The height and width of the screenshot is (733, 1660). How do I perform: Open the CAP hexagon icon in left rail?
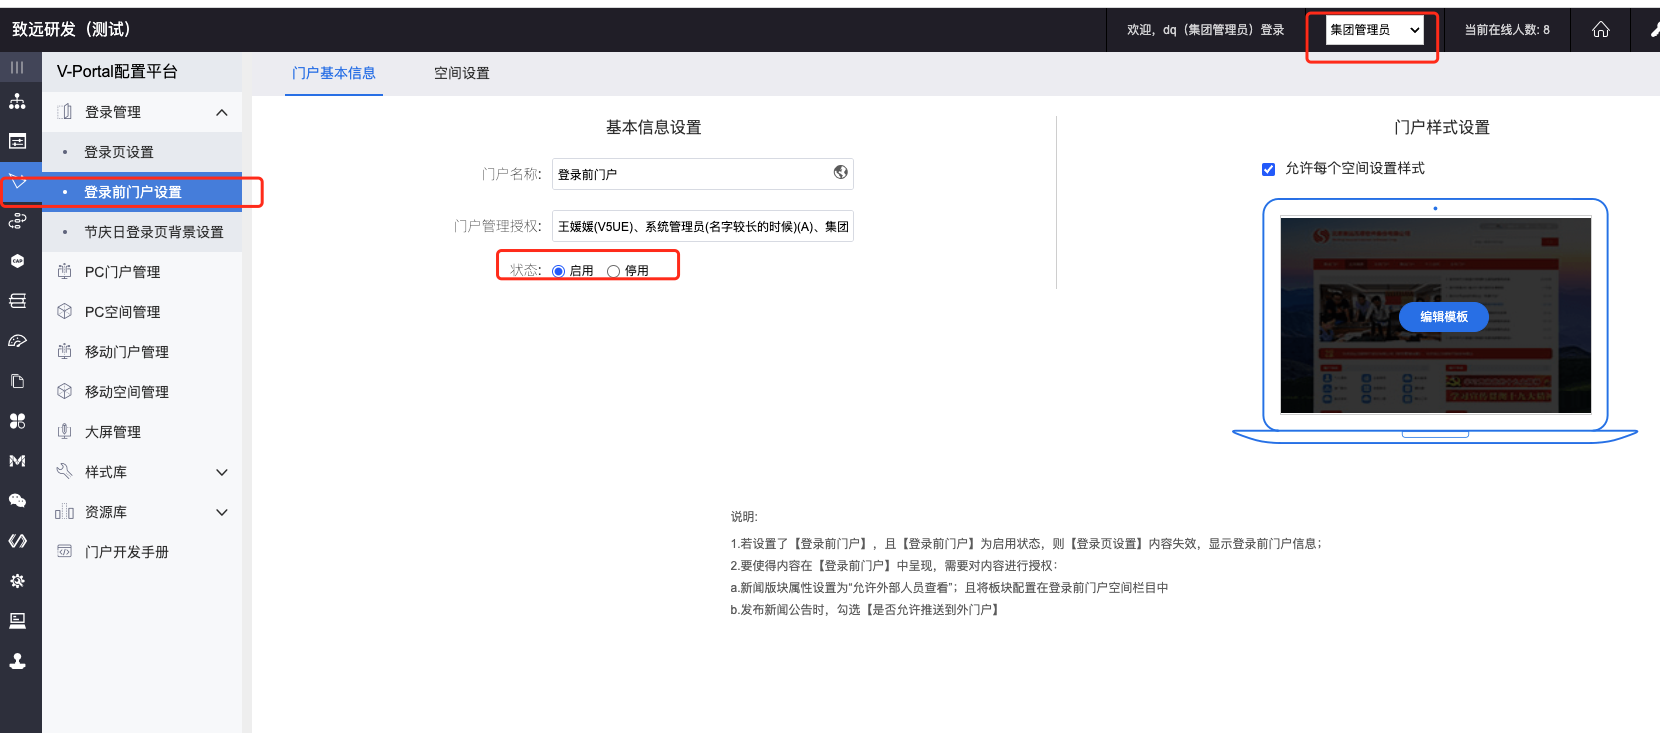click(x=17, y=261)
